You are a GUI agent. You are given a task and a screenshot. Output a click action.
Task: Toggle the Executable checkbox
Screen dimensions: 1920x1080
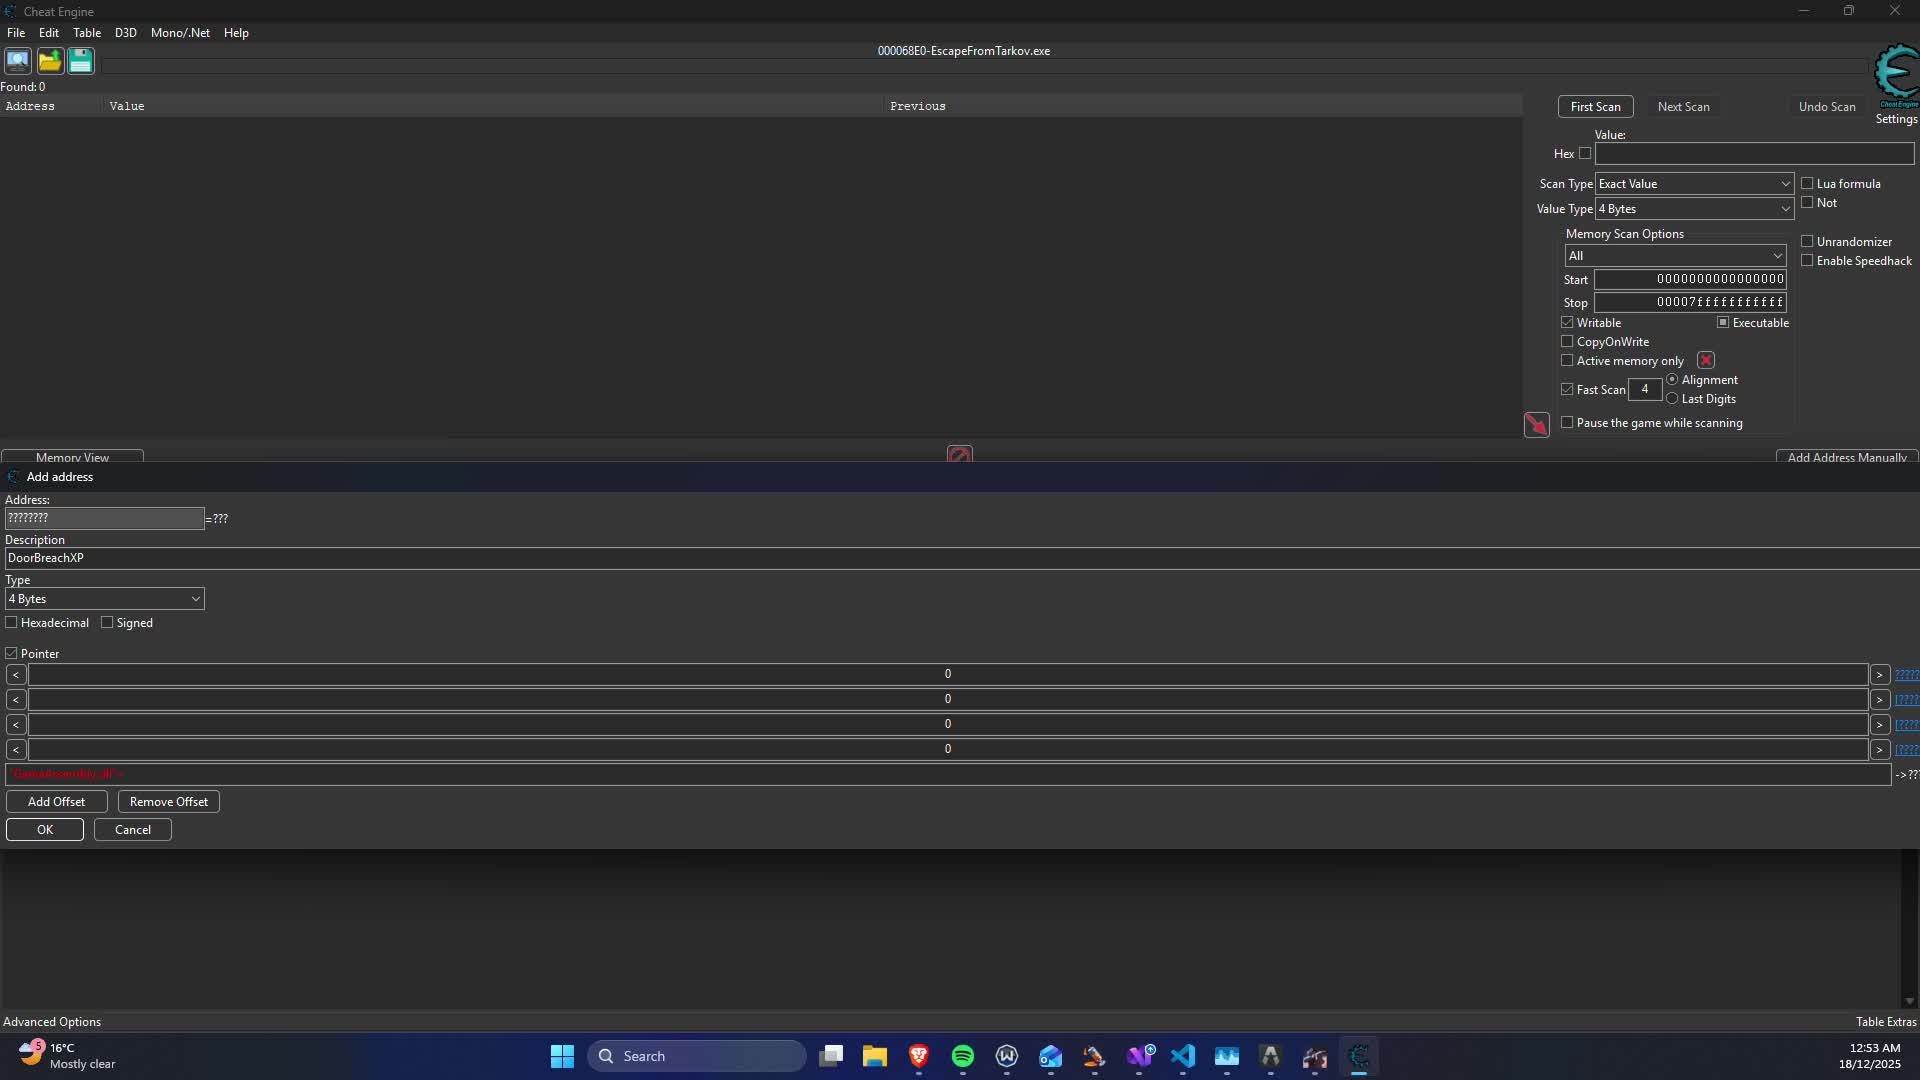(x=1723, y=323)
